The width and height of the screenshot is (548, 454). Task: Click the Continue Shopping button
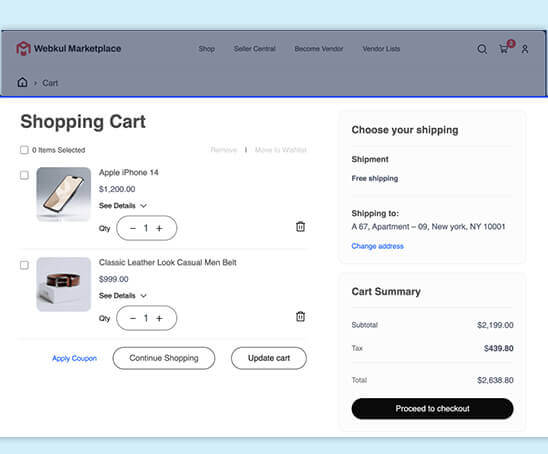164,358
